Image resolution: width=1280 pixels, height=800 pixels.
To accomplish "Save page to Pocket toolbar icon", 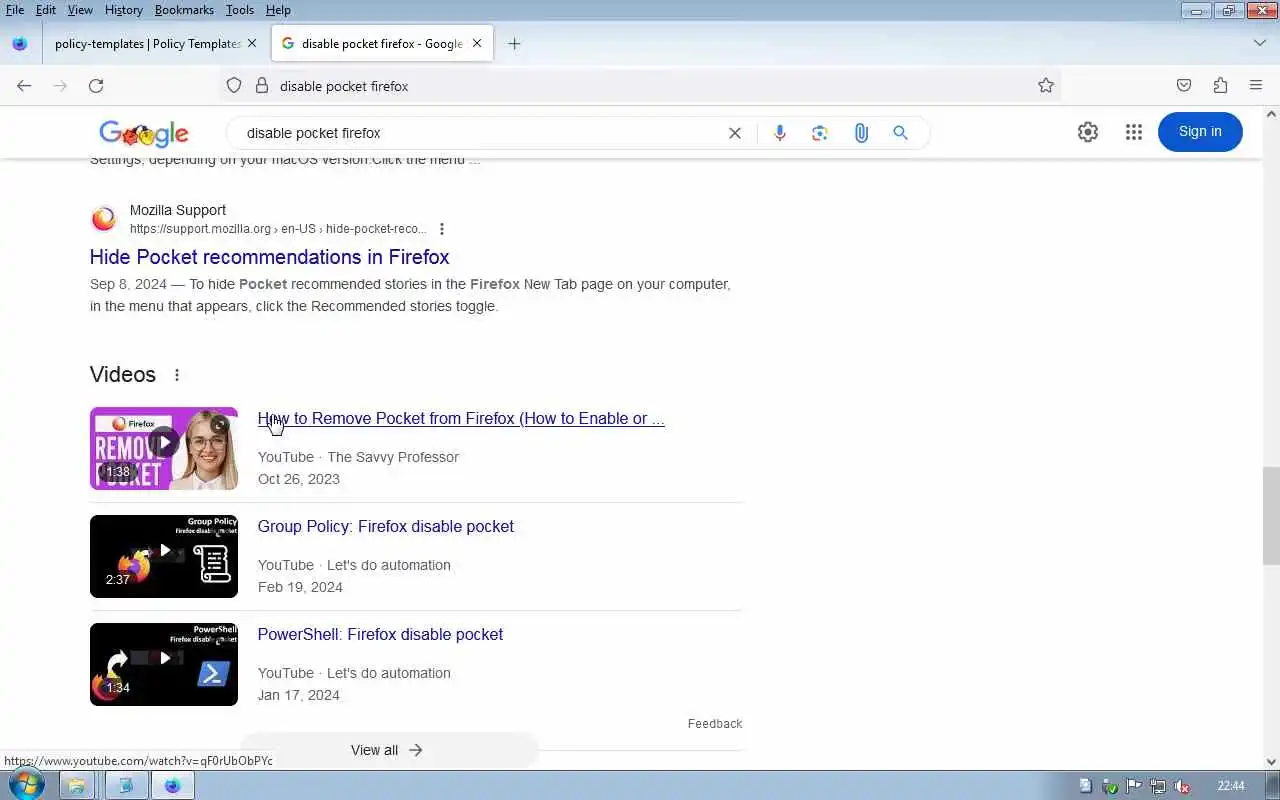I will 1184,86.
